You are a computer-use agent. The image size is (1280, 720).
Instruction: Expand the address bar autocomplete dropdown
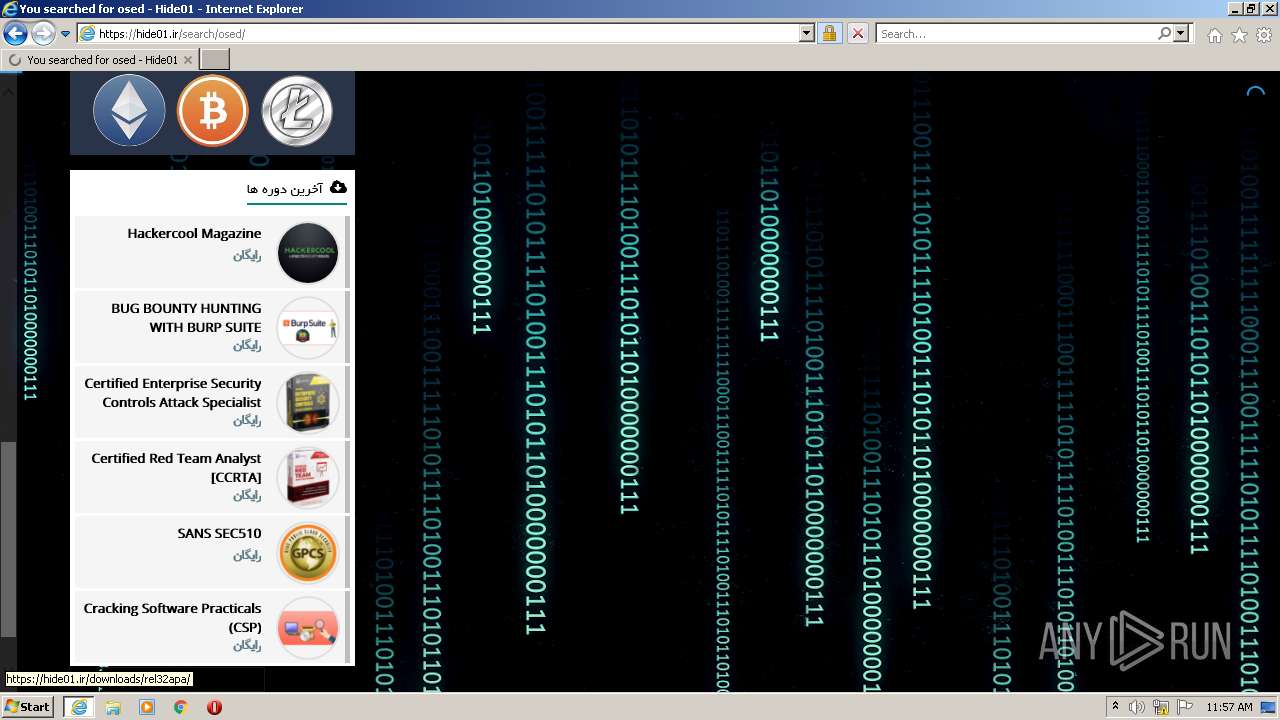click(x=807, y=33)
